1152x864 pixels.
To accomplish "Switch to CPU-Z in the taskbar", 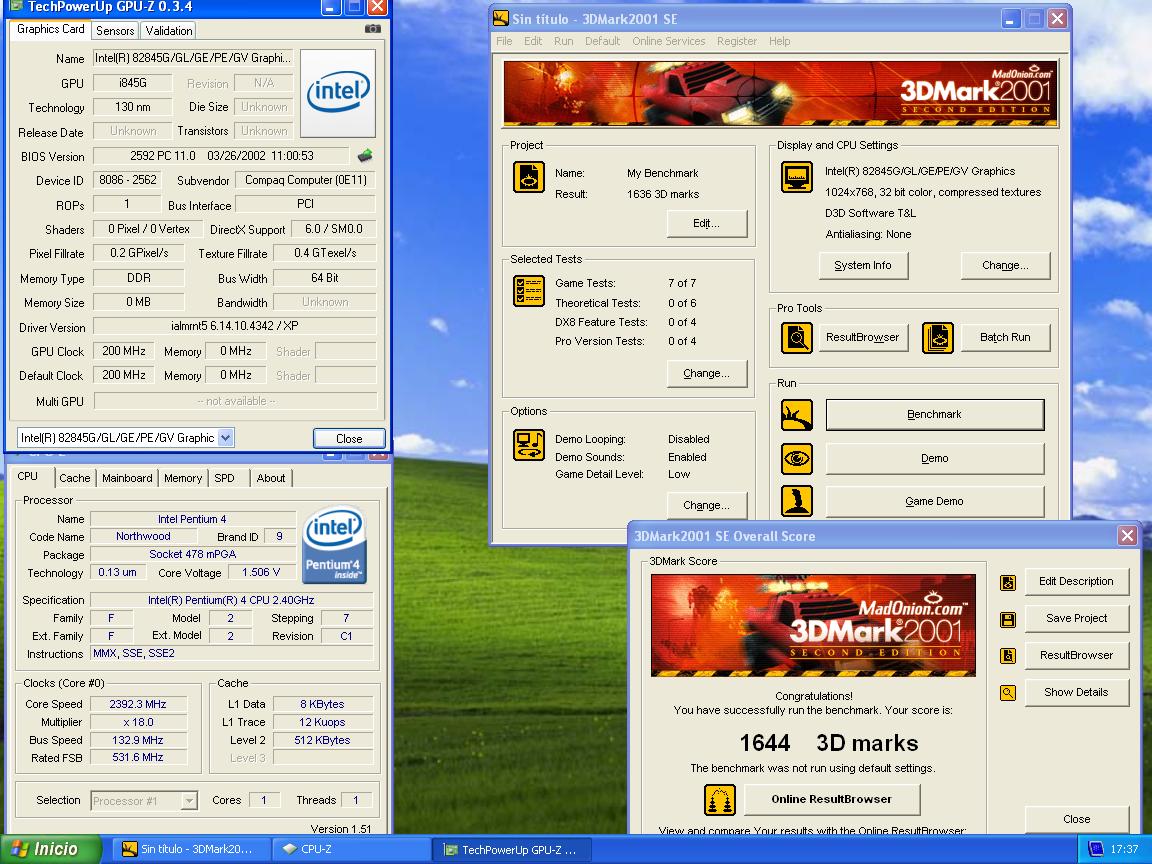I will [x=350, y=849].
